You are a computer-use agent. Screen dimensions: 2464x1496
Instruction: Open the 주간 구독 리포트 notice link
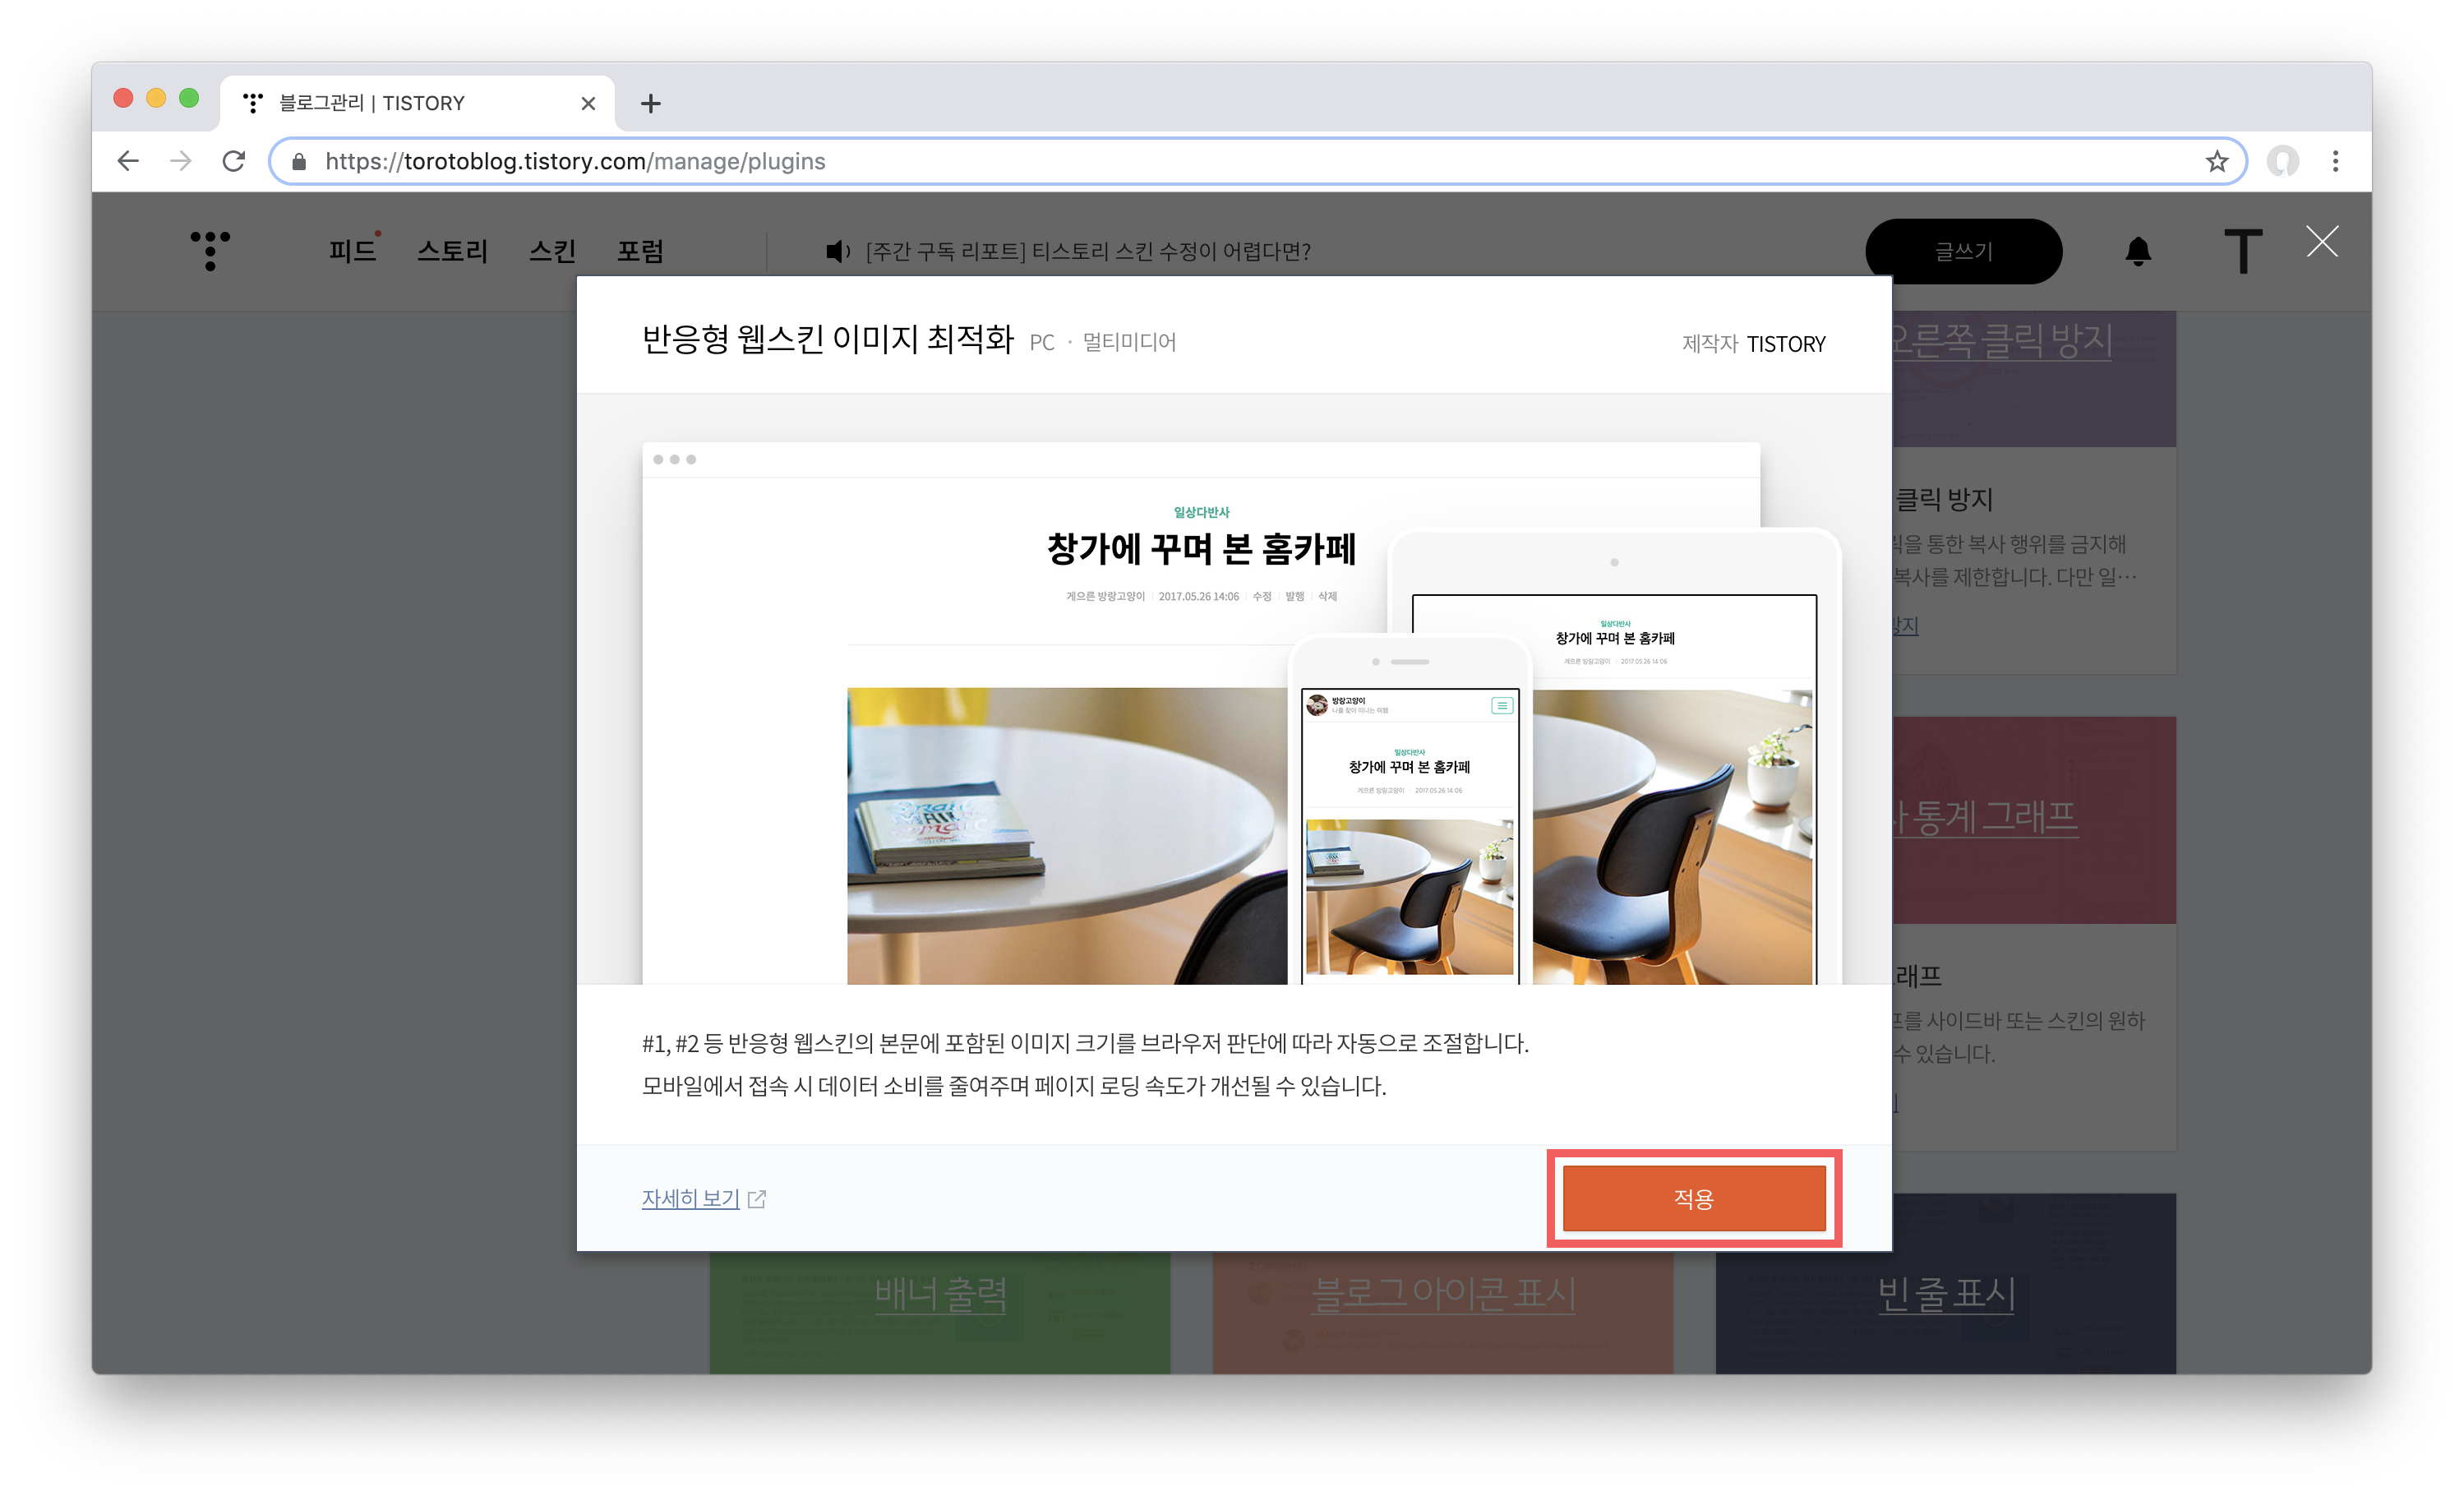click(1088, 251)
